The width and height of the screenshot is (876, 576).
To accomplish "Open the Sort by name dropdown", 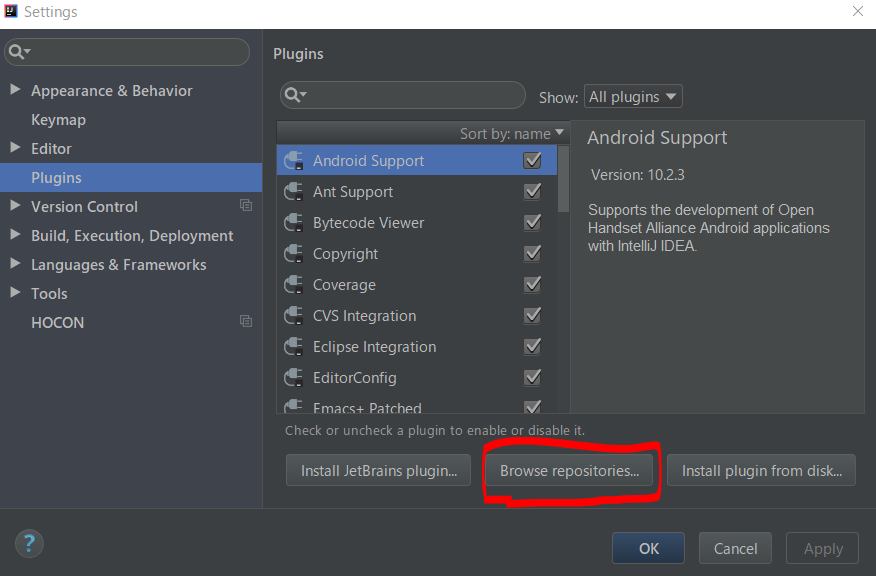I will (511, 134).
